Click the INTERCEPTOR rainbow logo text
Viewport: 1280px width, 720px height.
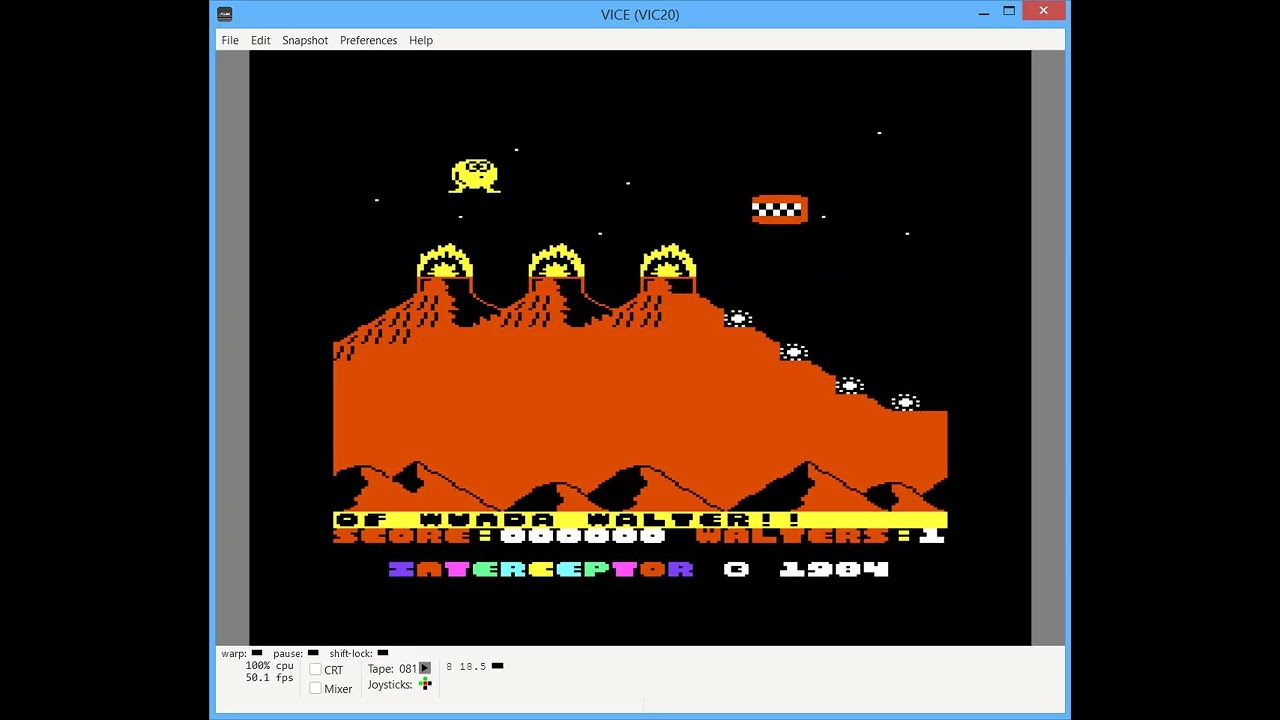[541, 569]
